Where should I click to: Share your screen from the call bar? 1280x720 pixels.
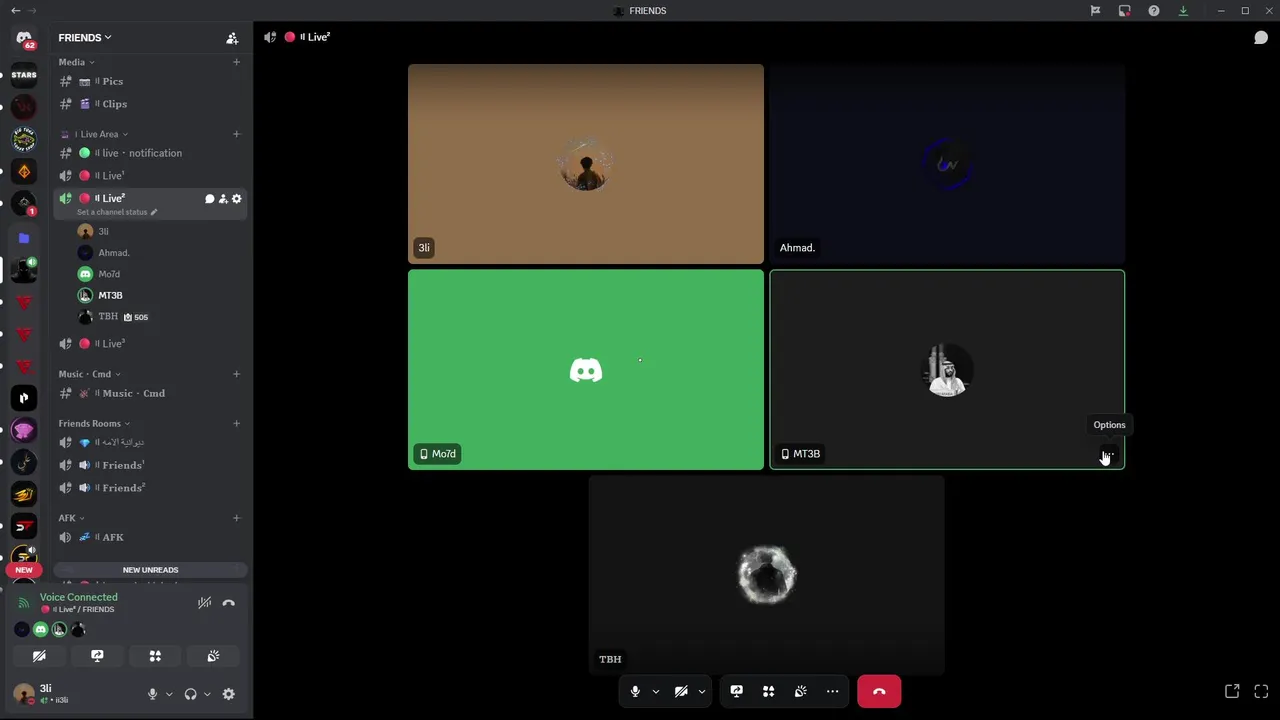[x=737, y=691]
